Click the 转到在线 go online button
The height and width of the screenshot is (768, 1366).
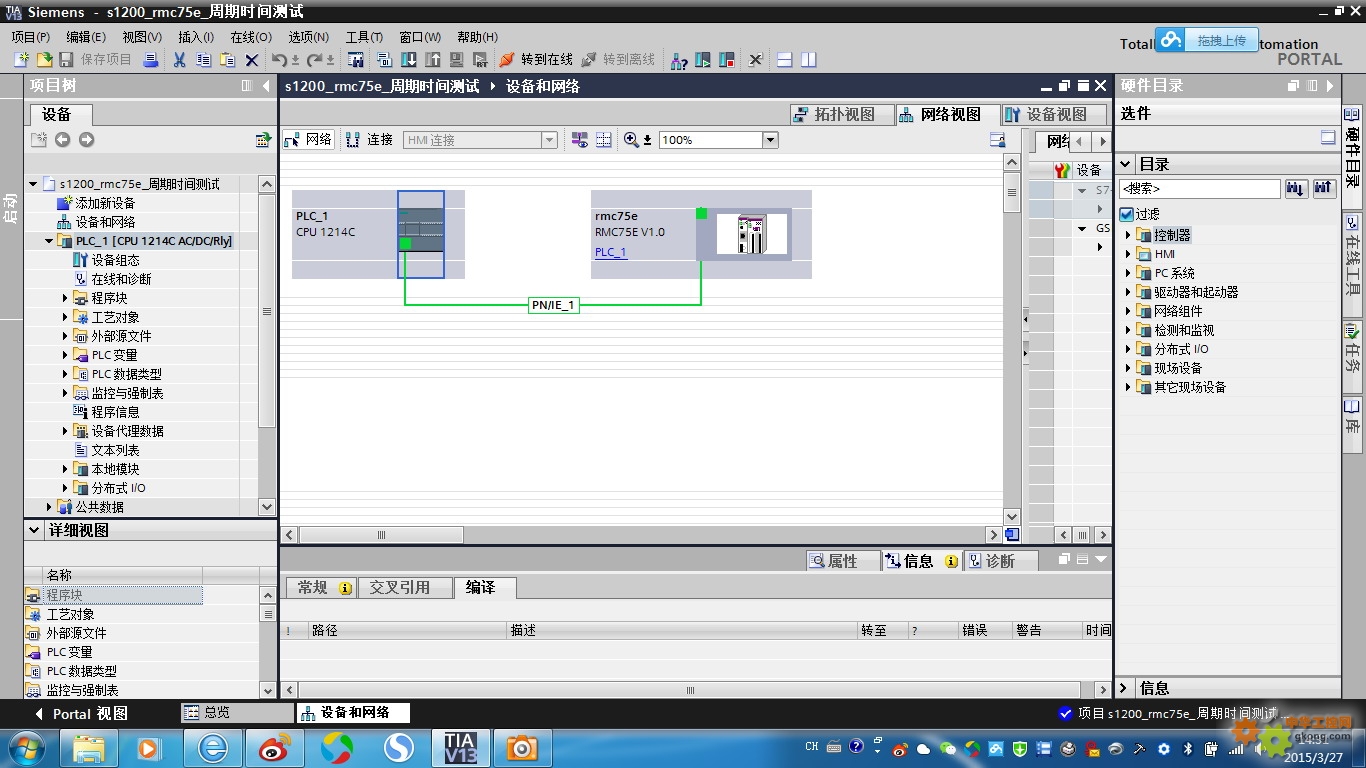(x=536, y=60)
